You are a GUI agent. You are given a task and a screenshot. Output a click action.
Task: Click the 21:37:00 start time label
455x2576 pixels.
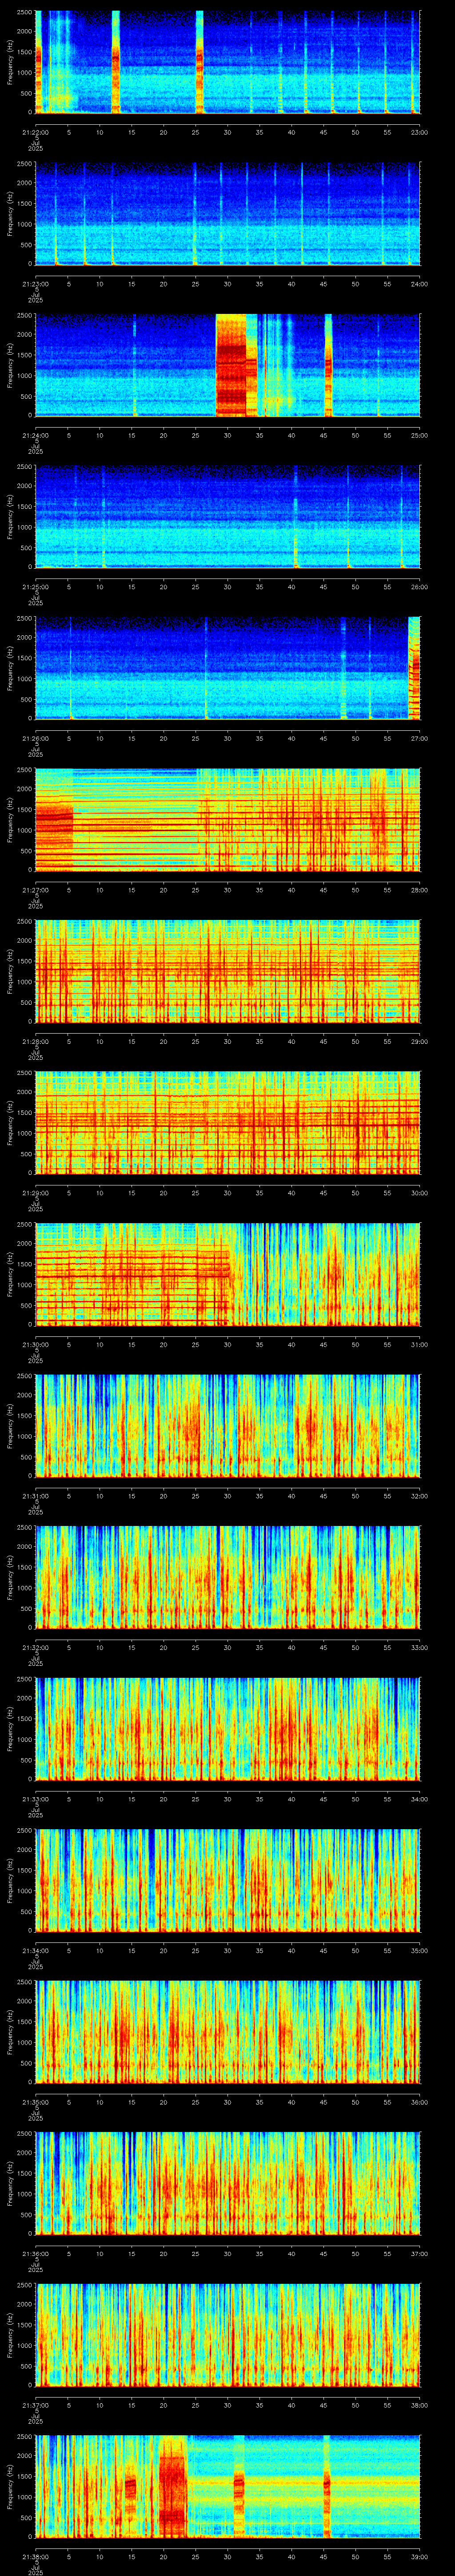click(35, 2405)
